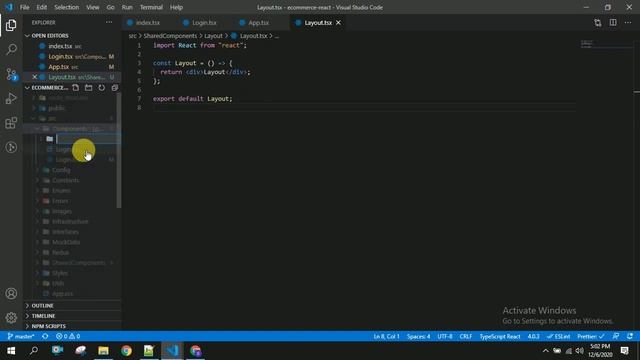This screenshot has height=360, width=640.
Task: Change line endings via CRLF
Action: click(x=466, y=337)
